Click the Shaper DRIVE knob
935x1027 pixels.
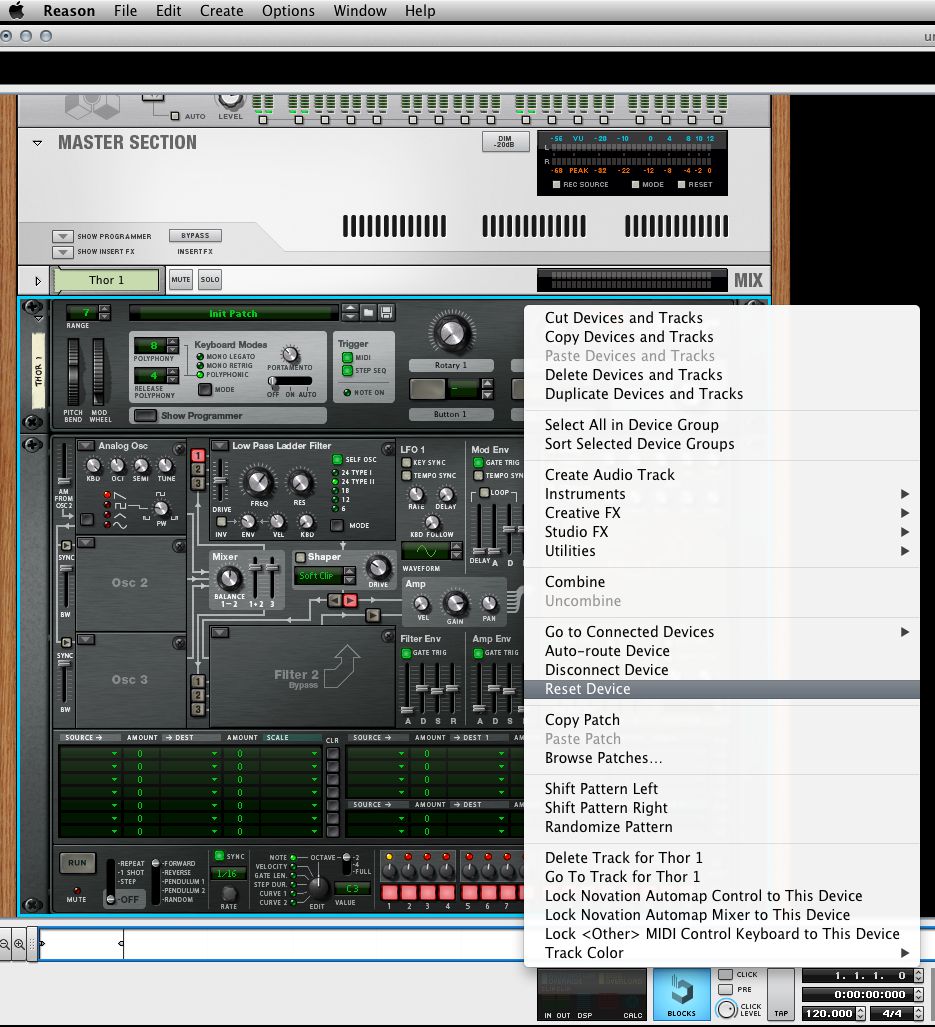pos(378,567)
